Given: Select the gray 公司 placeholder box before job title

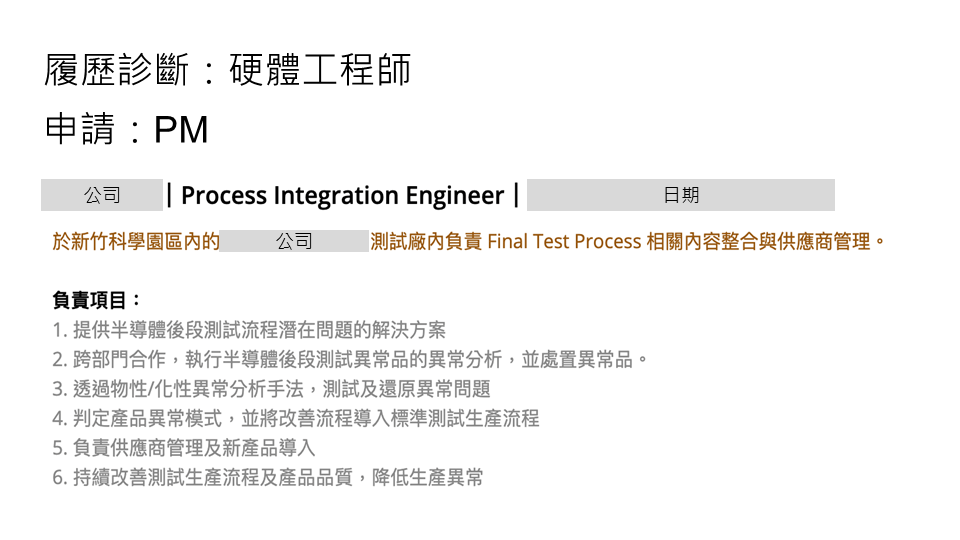Looking at the screenshot, I should click(102, 195).
